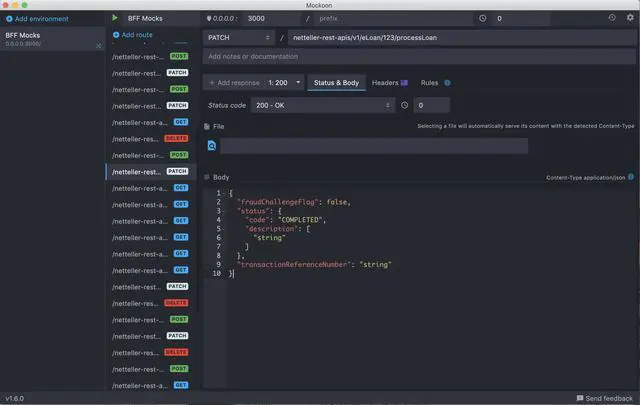This screenshot has width=640, height=405.
Task: Click the 0.0.0.0 host address label
Action: point(223,18)
